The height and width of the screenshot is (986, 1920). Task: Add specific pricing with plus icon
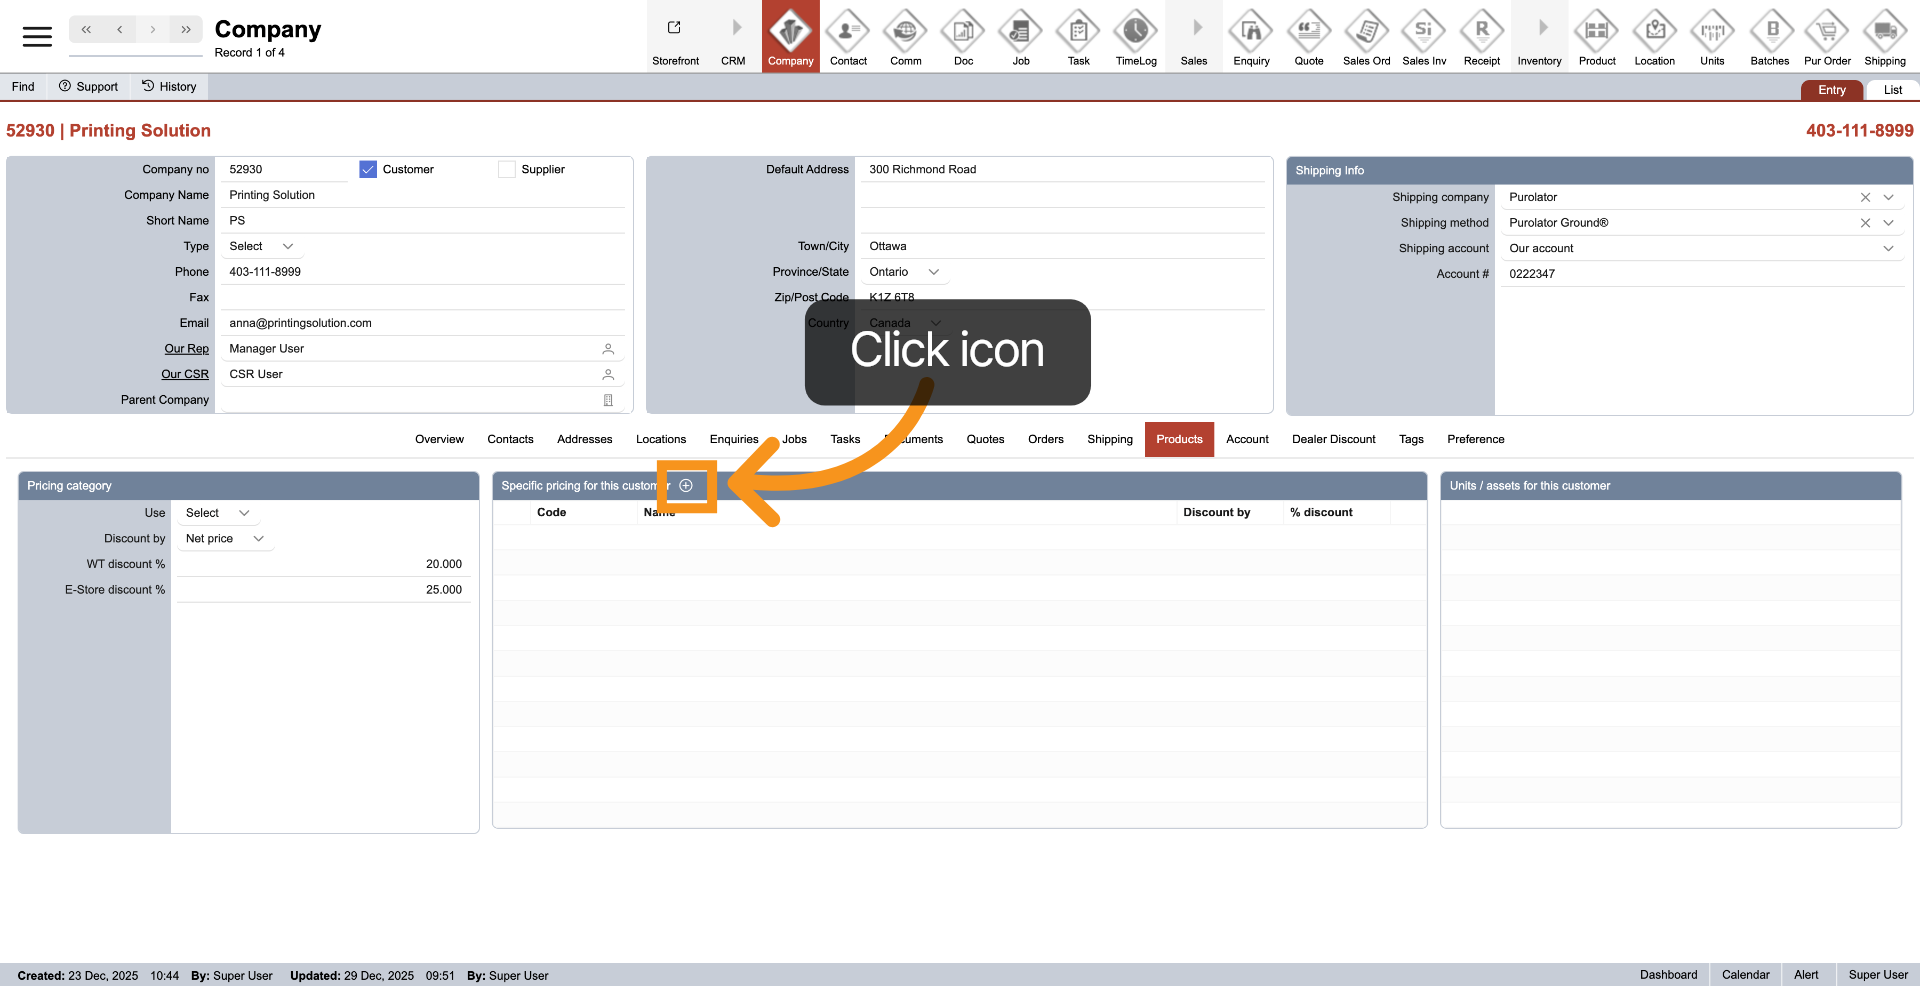pyautogui.click(x=686, y=486)
